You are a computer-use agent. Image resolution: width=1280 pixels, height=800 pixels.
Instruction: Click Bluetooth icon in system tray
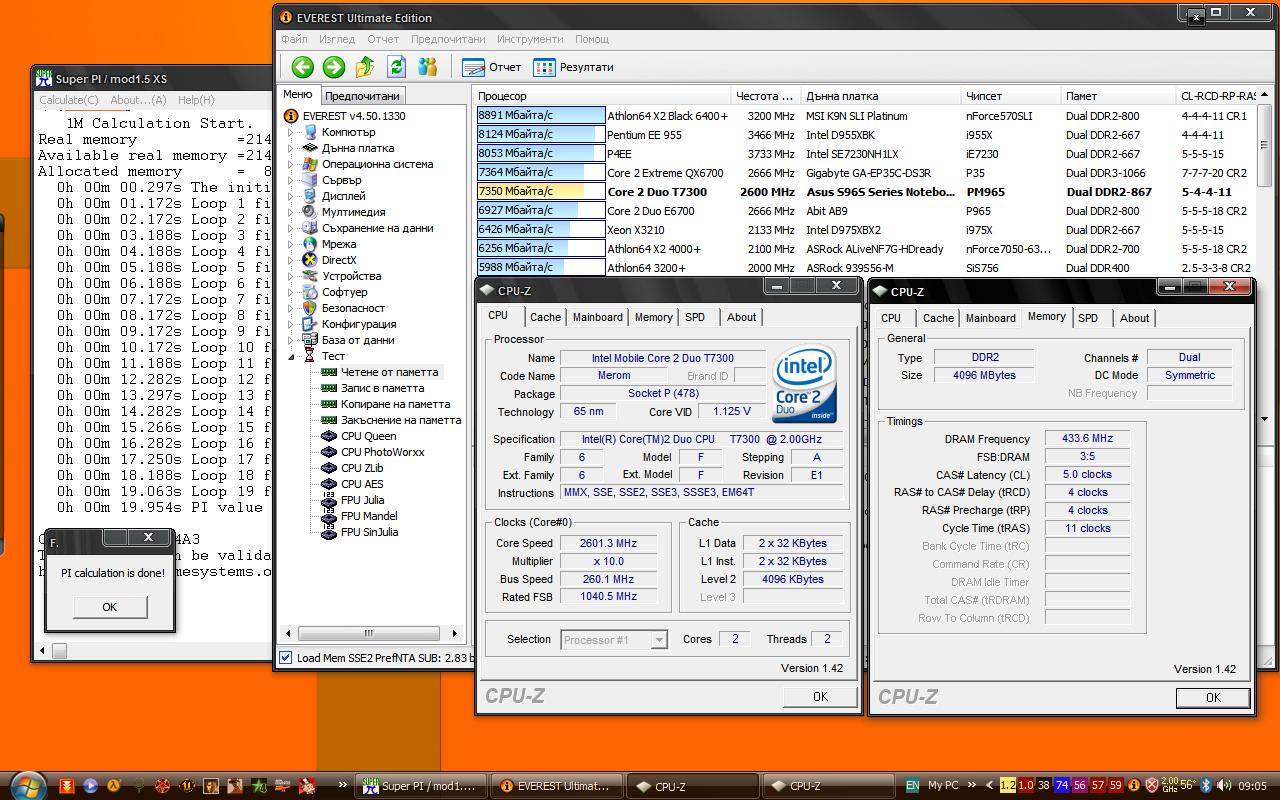pyautogui.click(x=1206, y=786)
